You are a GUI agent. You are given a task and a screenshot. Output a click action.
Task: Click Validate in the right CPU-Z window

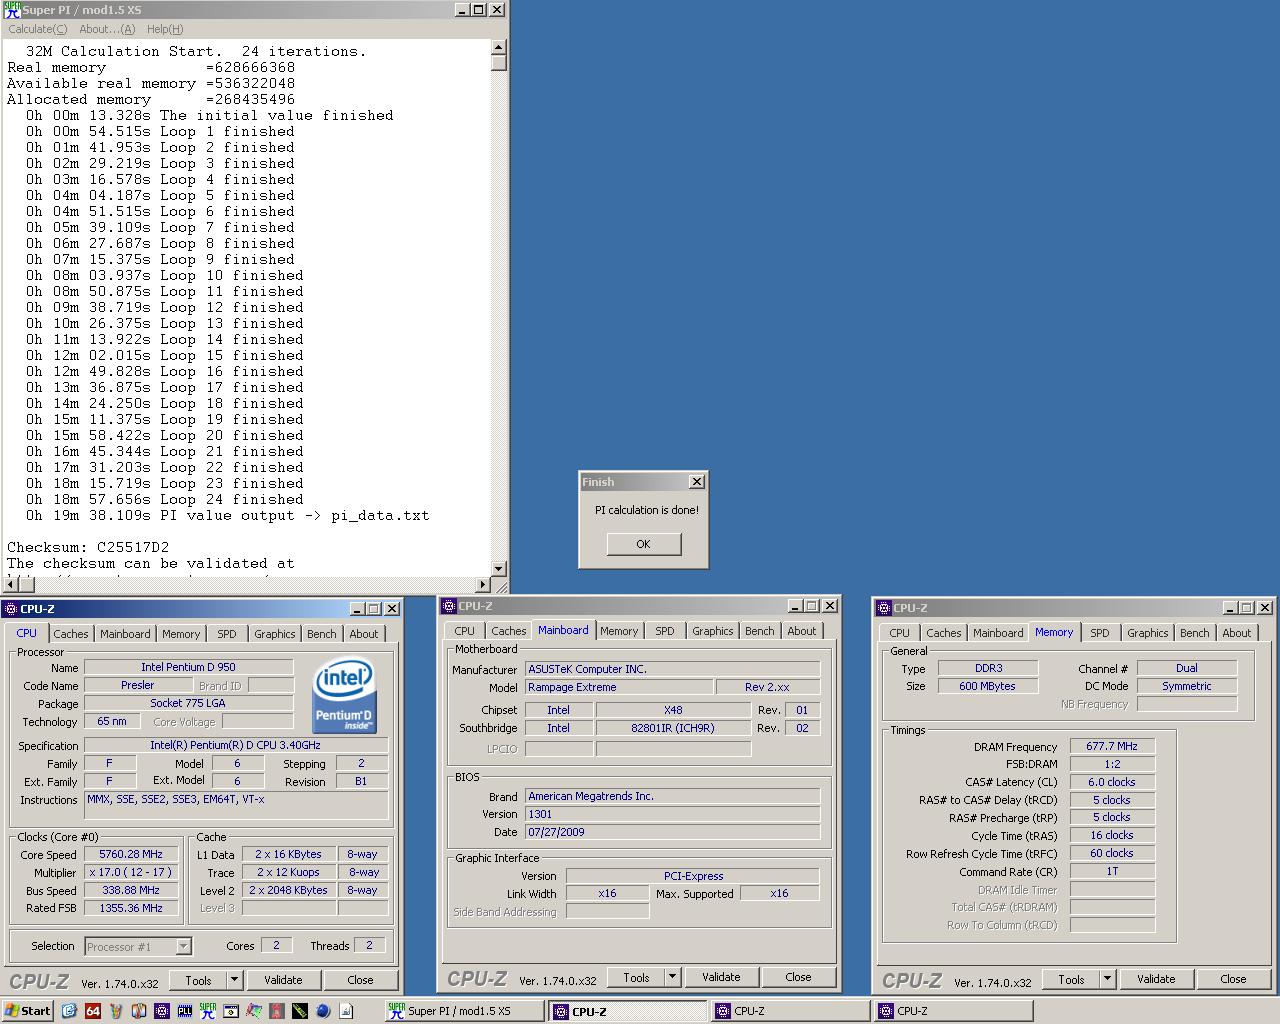[1156, 979]
